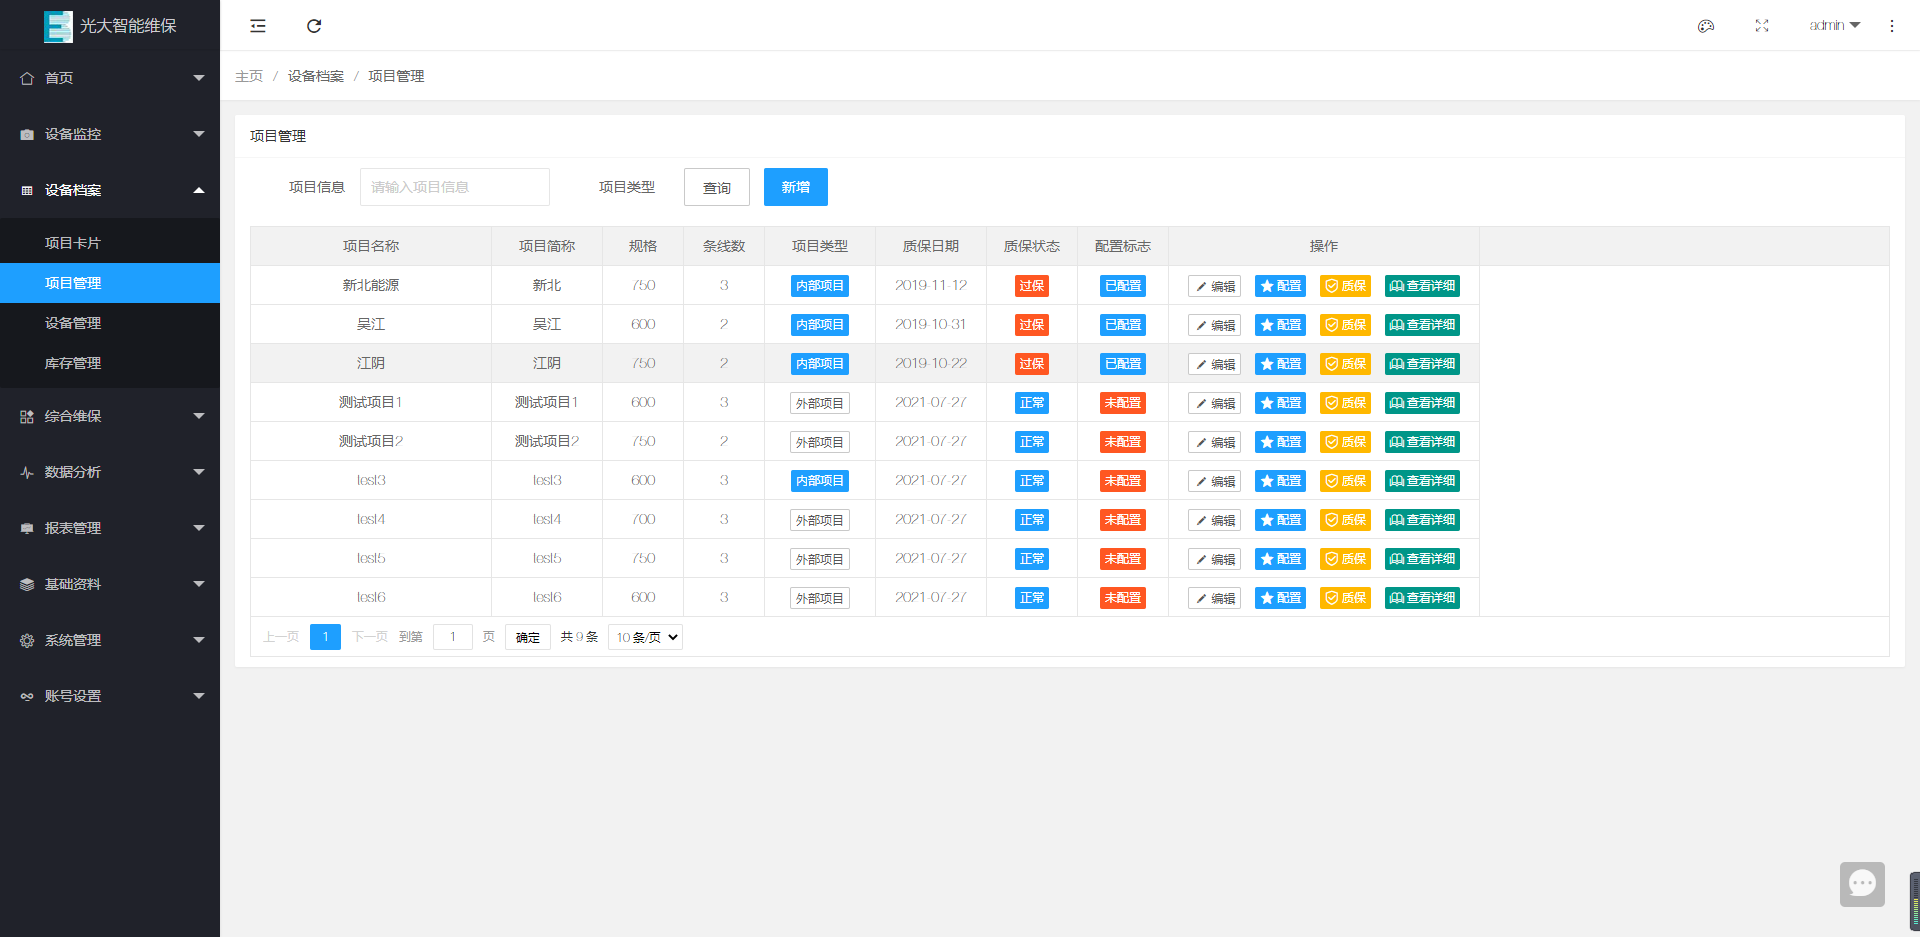Open 设备管理 in the sidebar

(110, 323)
